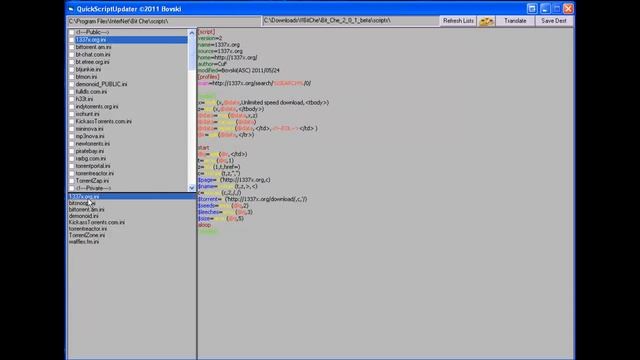Screen dimensions: 640x360
Task: Click the $torrent= download URL line
Action: point(252,199)
